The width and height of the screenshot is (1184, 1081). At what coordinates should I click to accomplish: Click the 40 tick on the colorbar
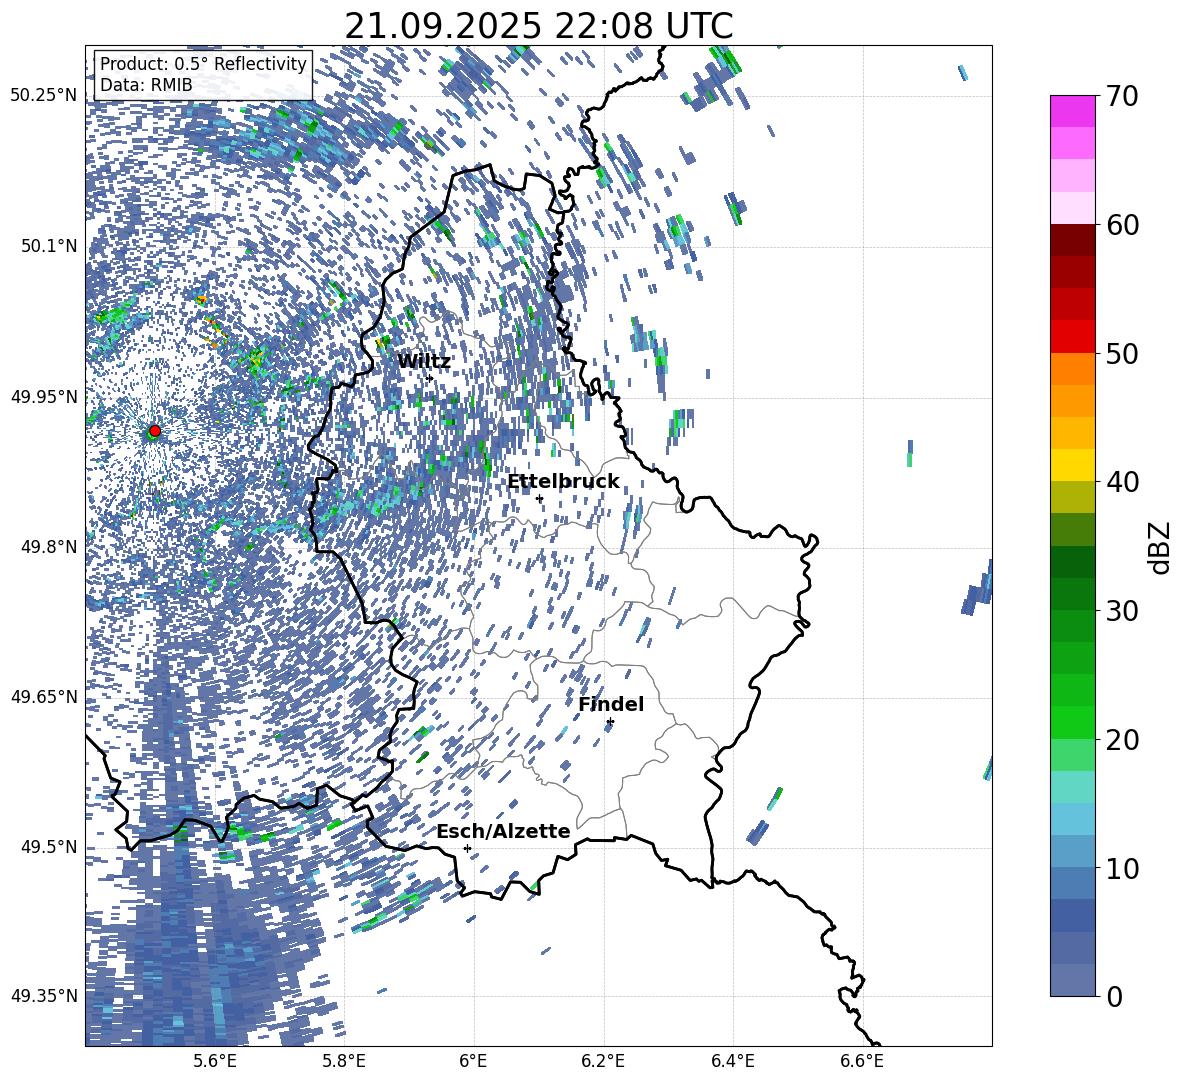(x=1122, y=482)
